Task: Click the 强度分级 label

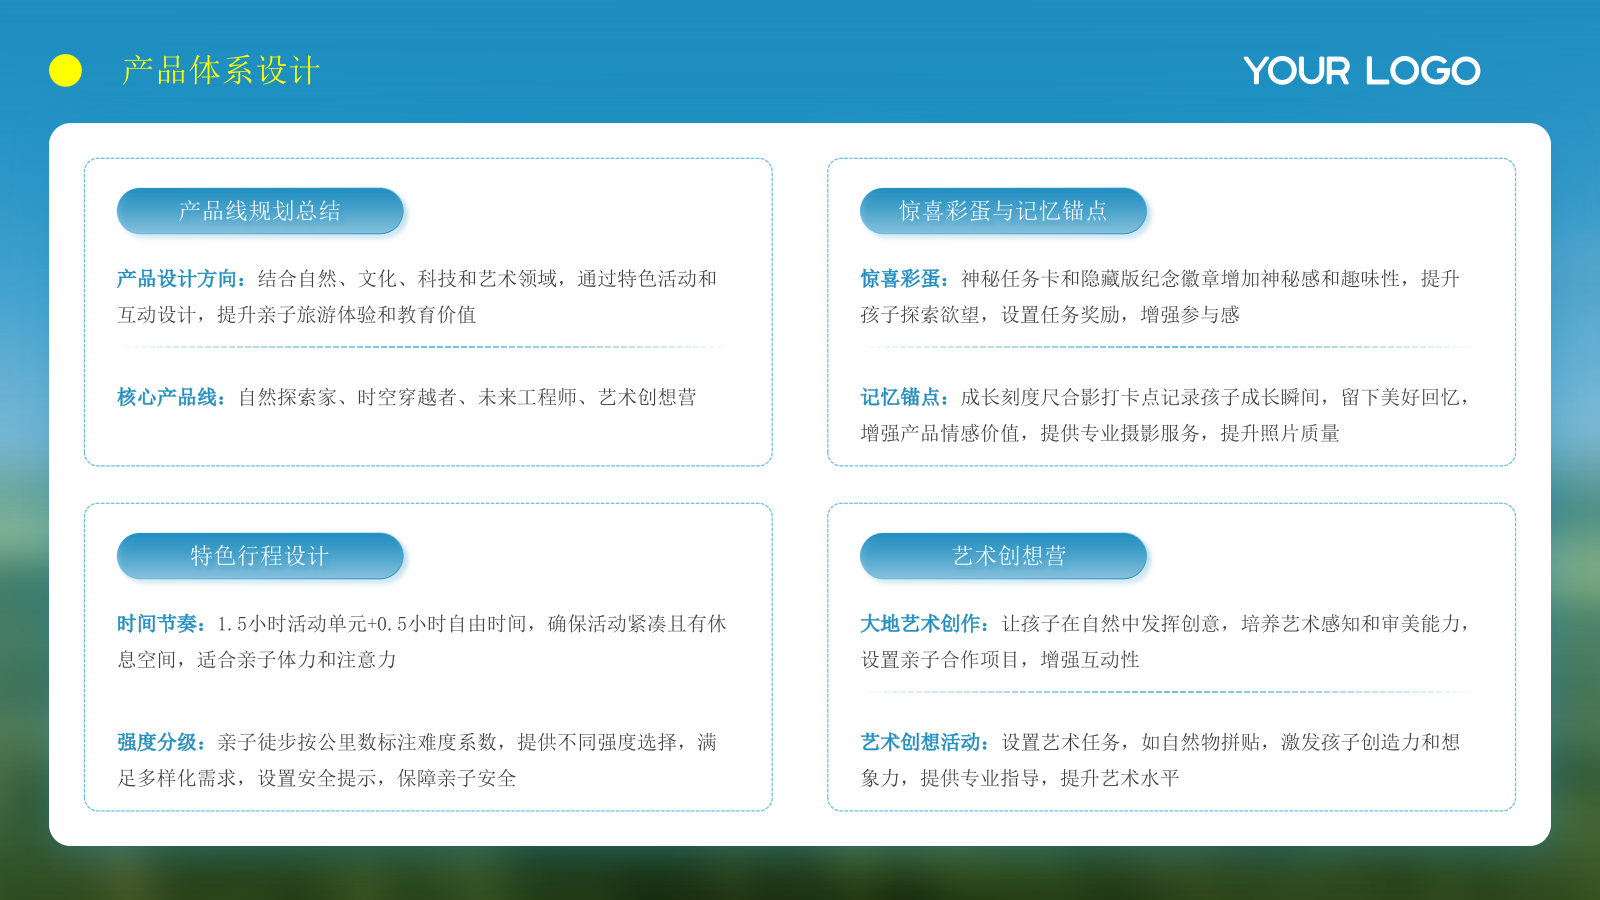Action: point(160,743)
